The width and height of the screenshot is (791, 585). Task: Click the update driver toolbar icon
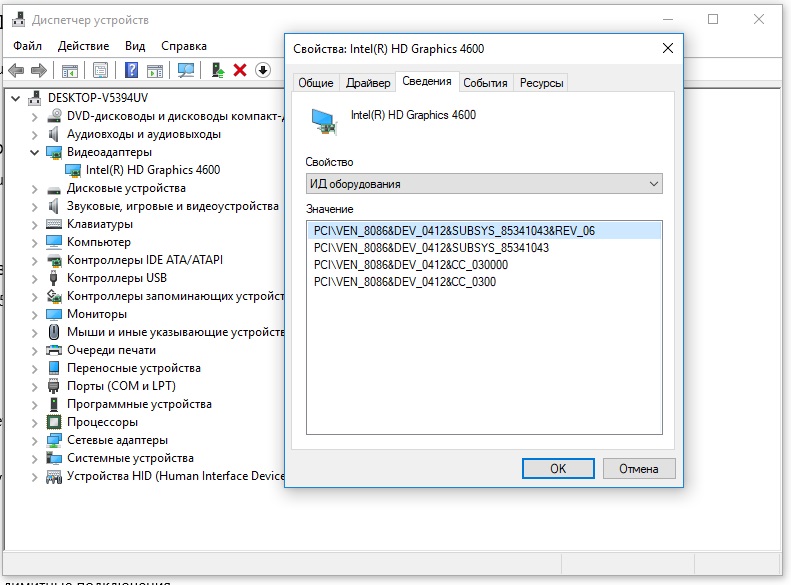[x=217, y=70]
